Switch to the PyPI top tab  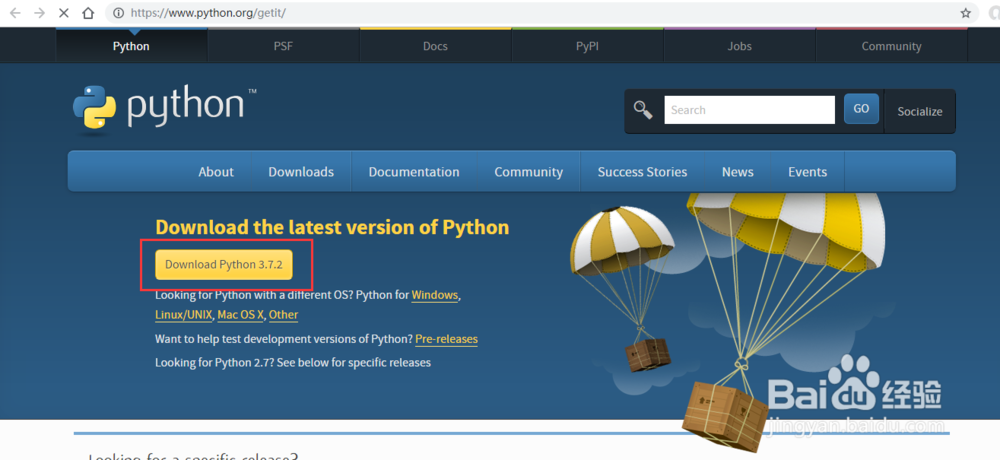pyautogui.click(x=587, y=46)
